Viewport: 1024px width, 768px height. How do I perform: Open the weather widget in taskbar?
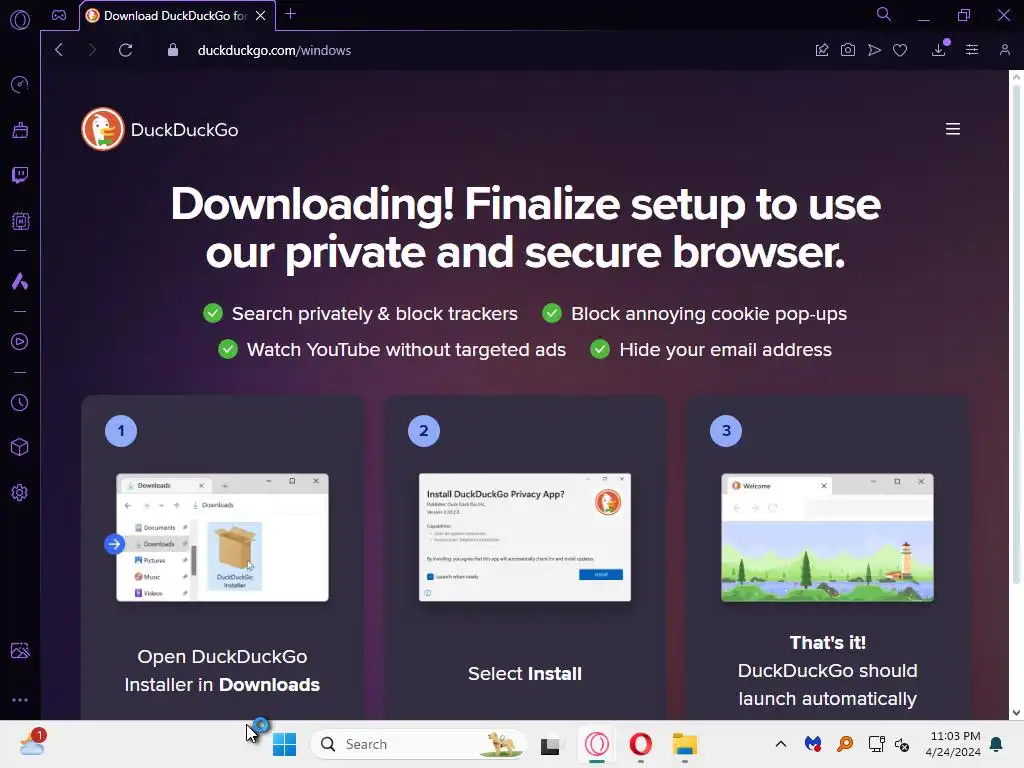tap(32, 743)
